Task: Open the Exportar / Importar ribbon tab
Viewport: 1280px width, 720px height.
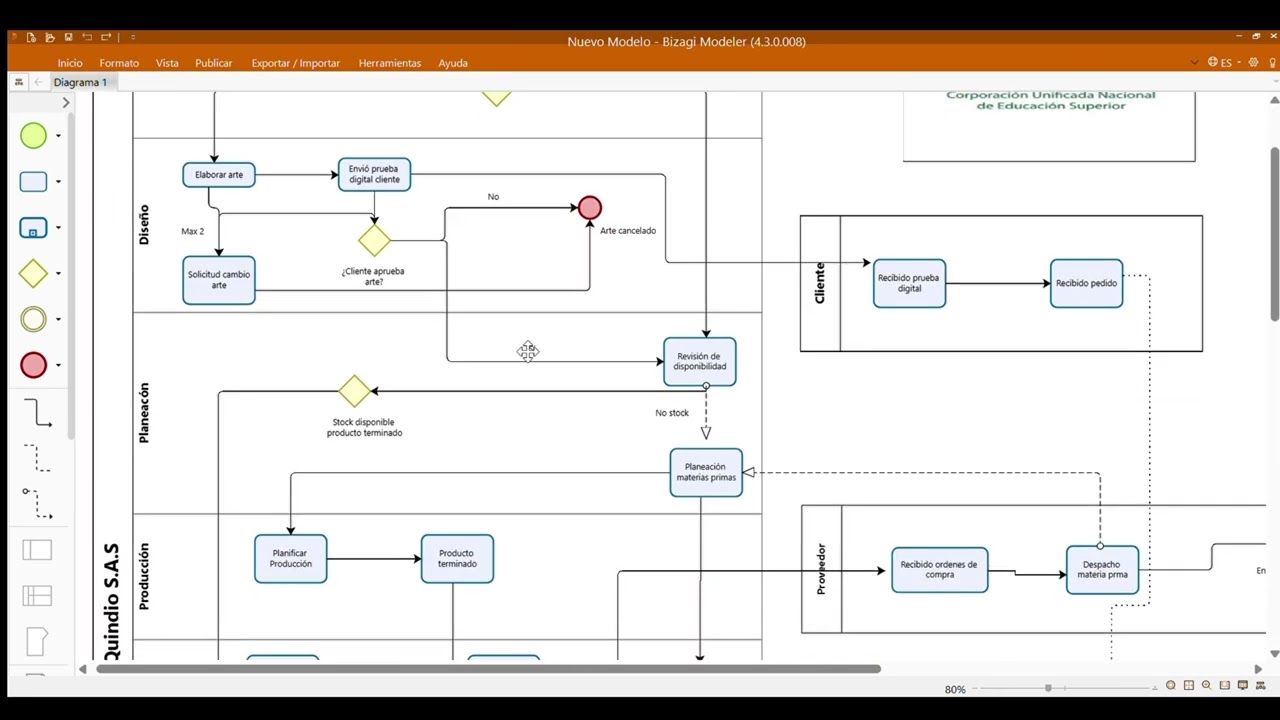Action: pos(296,63)
